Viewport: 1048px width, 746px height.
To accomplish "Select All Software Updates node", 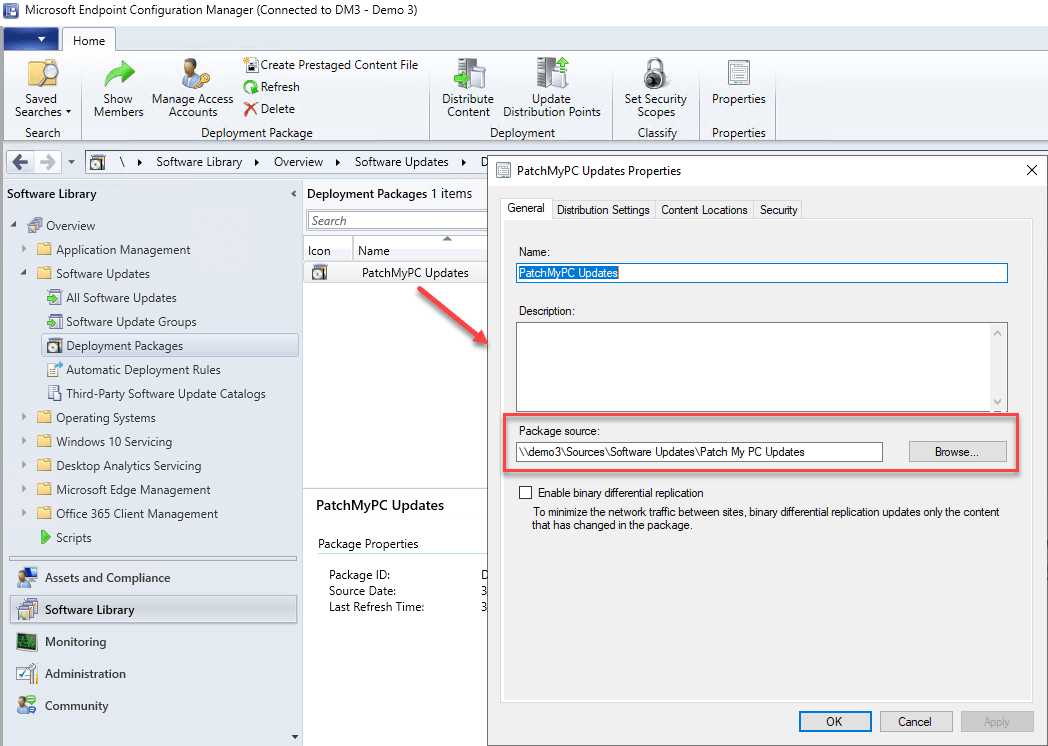I will click(121, 298).
